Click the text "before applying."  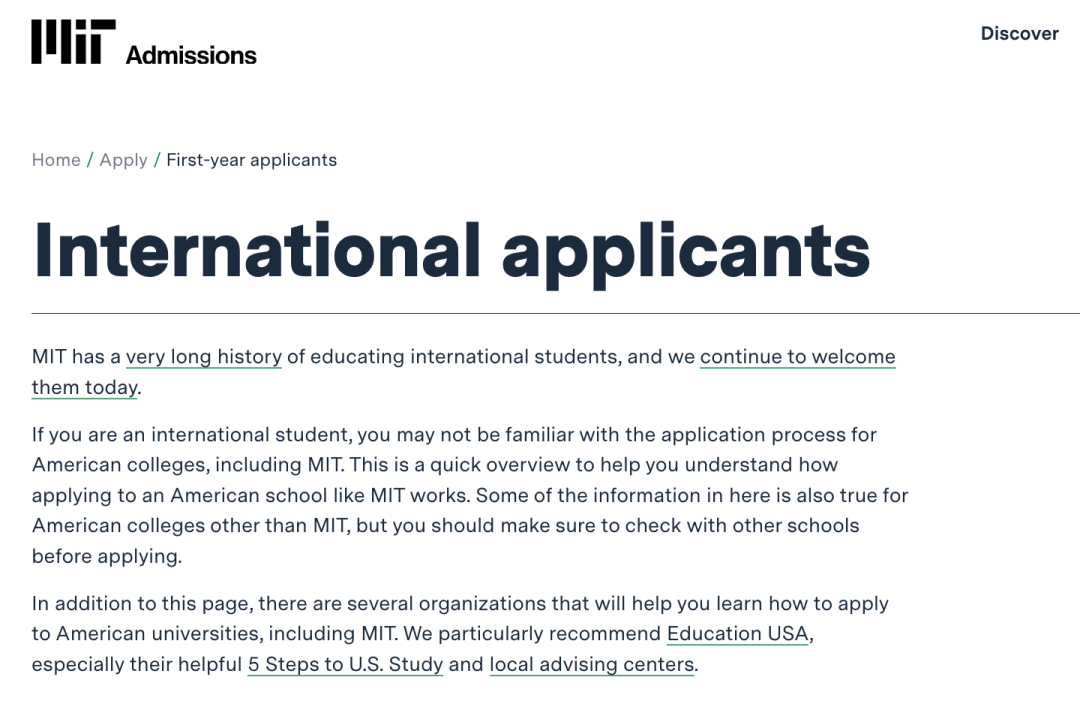107,557
